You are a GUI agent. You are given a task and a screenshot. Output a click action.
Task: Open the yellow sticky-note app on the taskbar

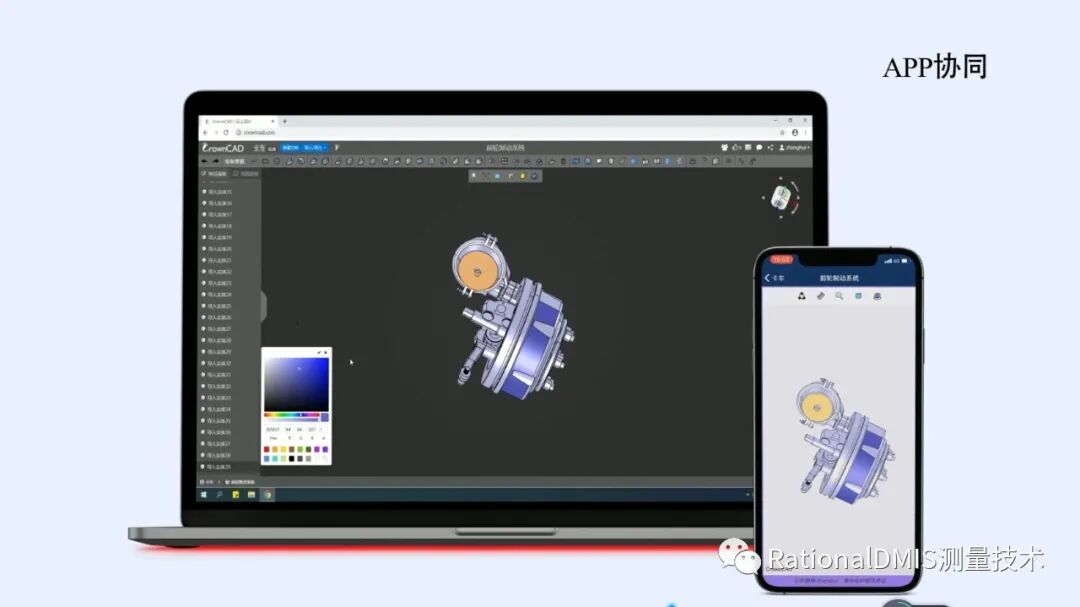coord(236,495)
